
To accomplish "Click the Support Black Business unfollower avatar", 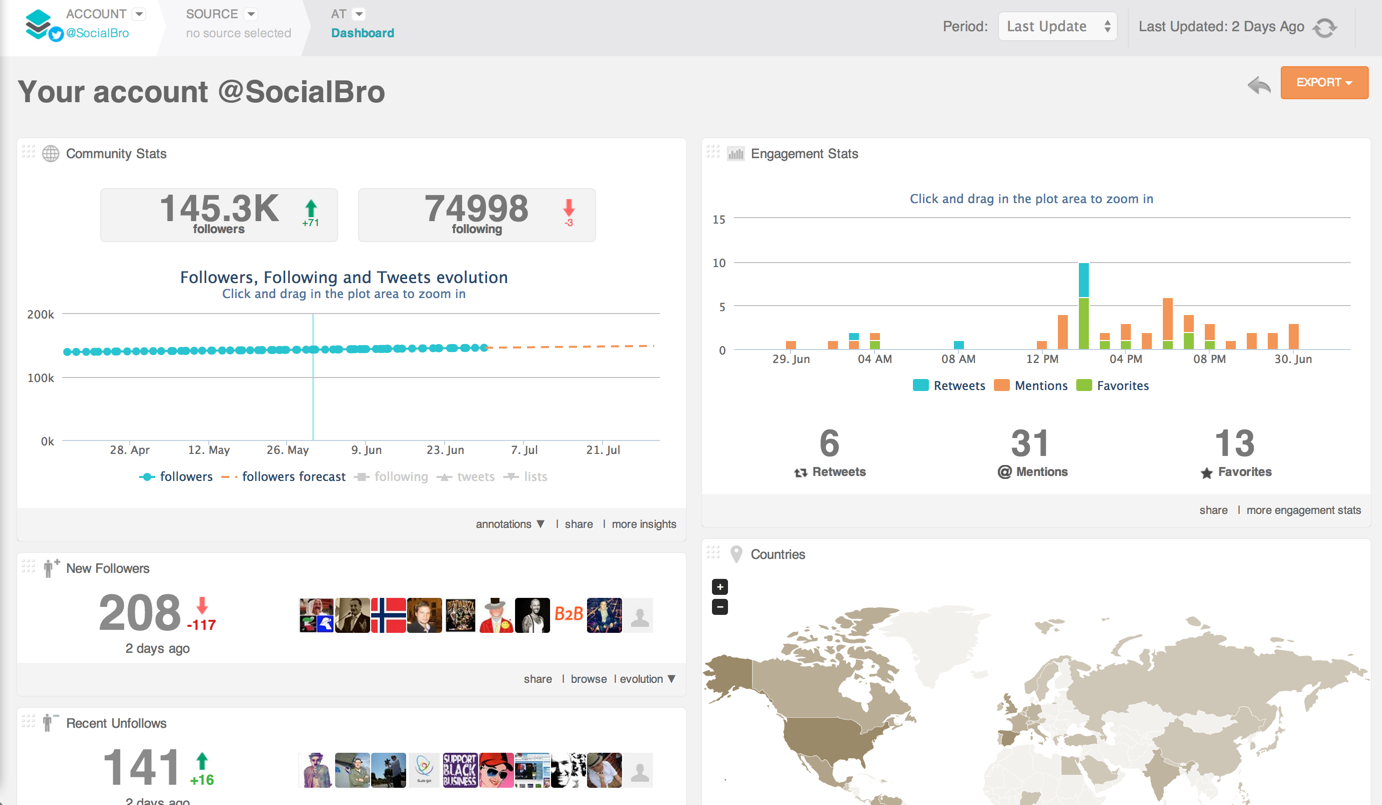I will 460,770.
